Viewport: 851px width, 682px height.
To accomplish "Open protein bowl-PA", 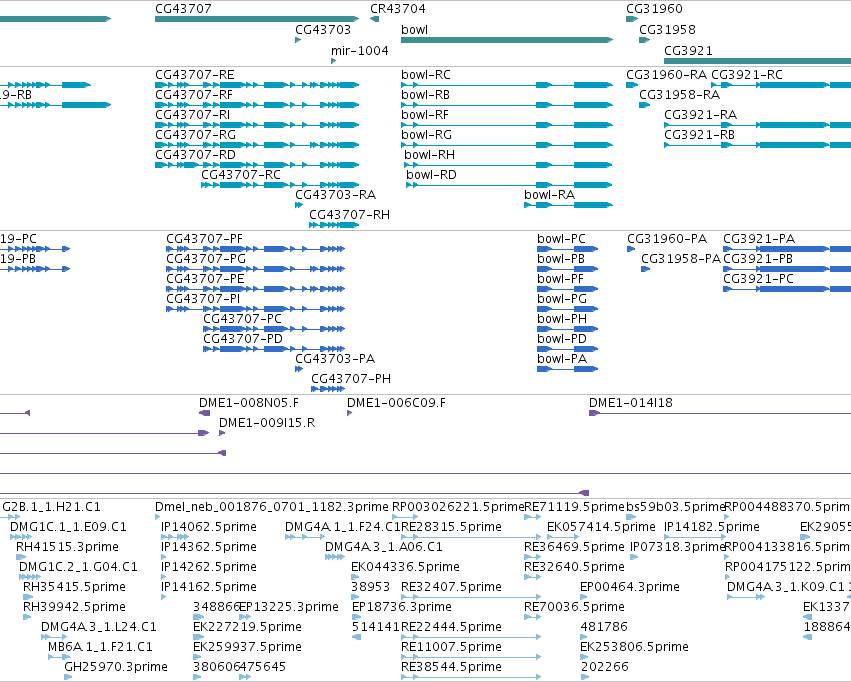I will [x=562, y=360].
